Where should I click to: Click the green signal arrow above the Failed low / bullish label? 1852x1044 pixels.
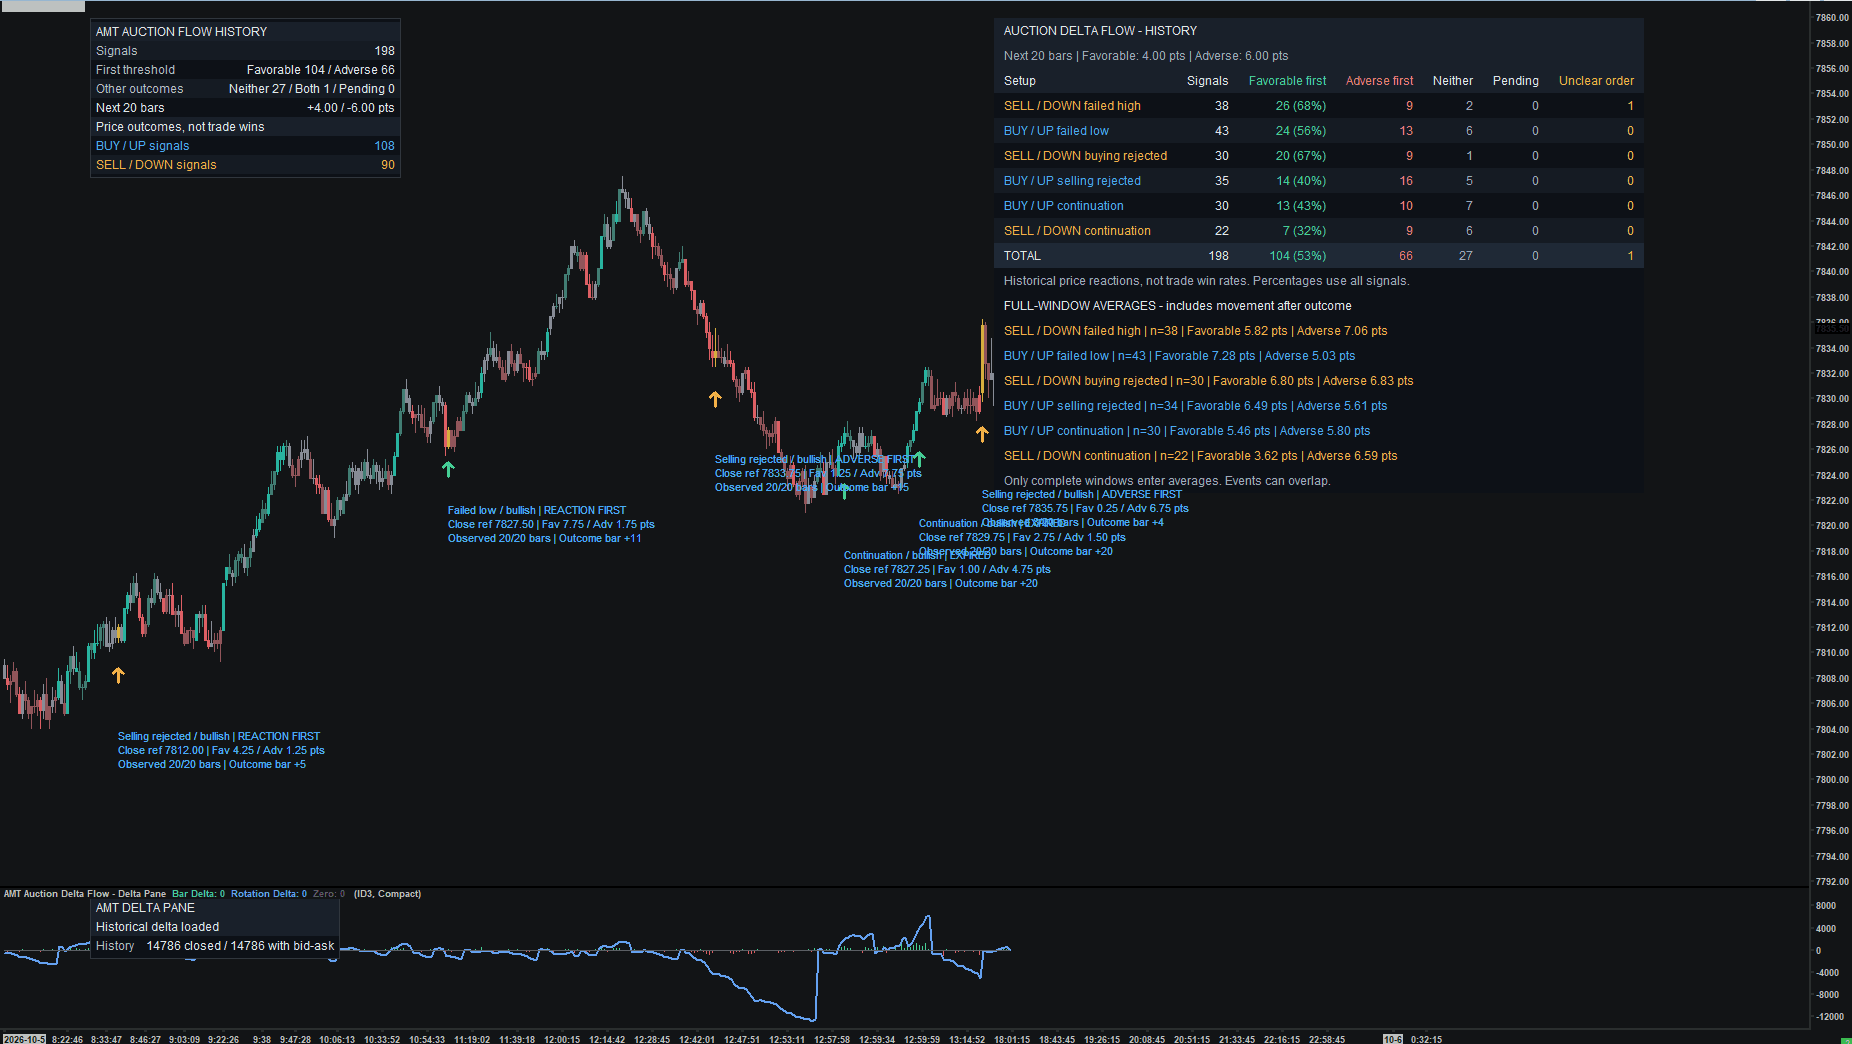pyautogui.click(x=448, y=468)
